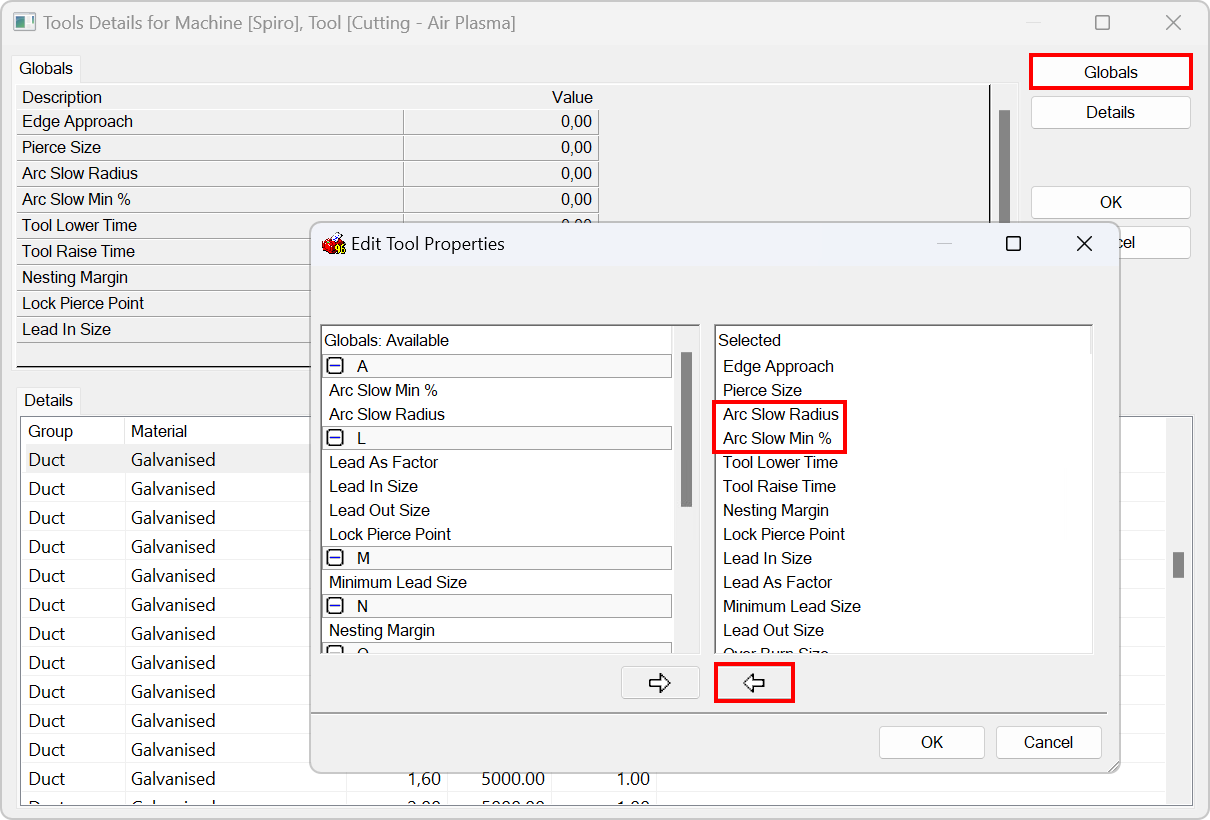Screen dimensions: 1210x820
Task: Switch to the Globals tab
Action: point(46,68)
